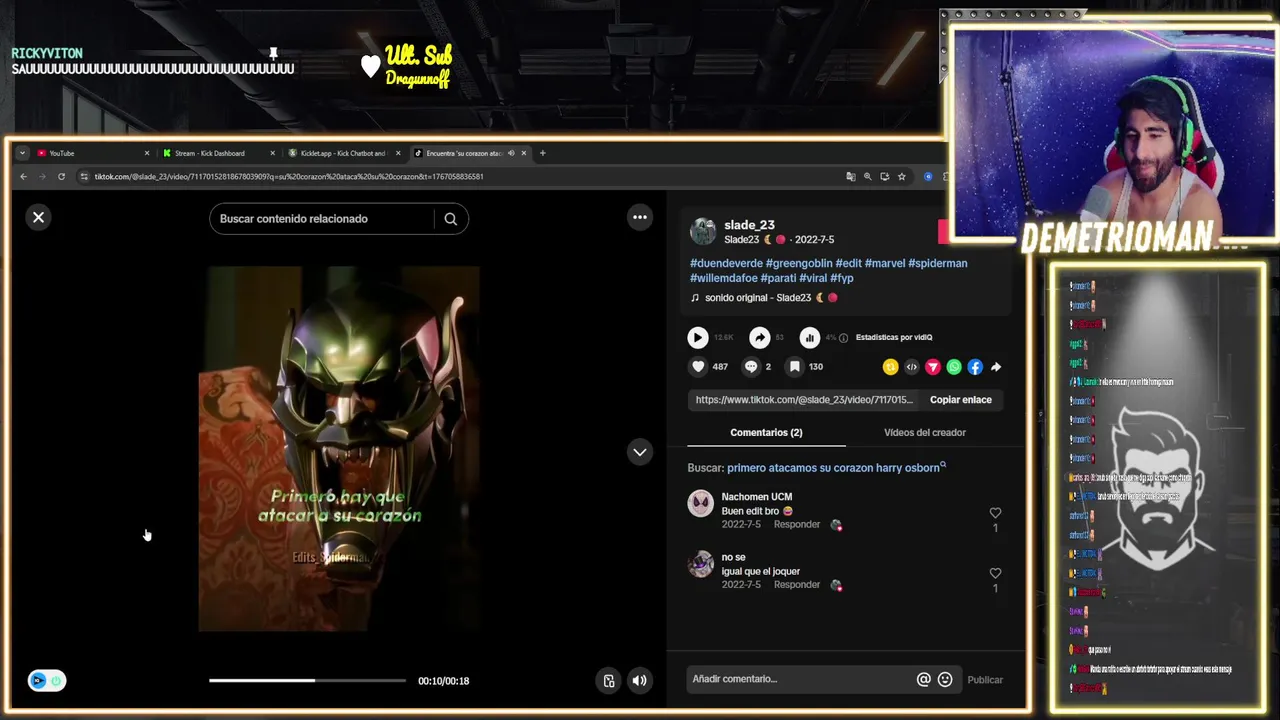1280x720 pixels.
Task: Open the emoji picker in comment box
Action: tap(945, 679)
